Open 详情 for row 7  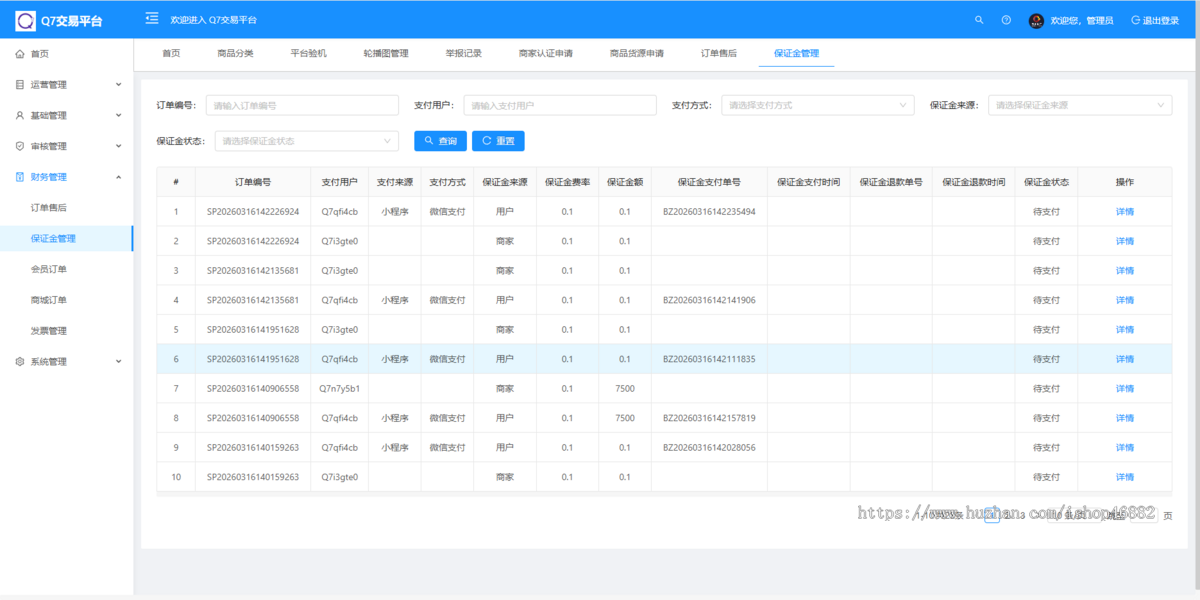(1125, 389)
